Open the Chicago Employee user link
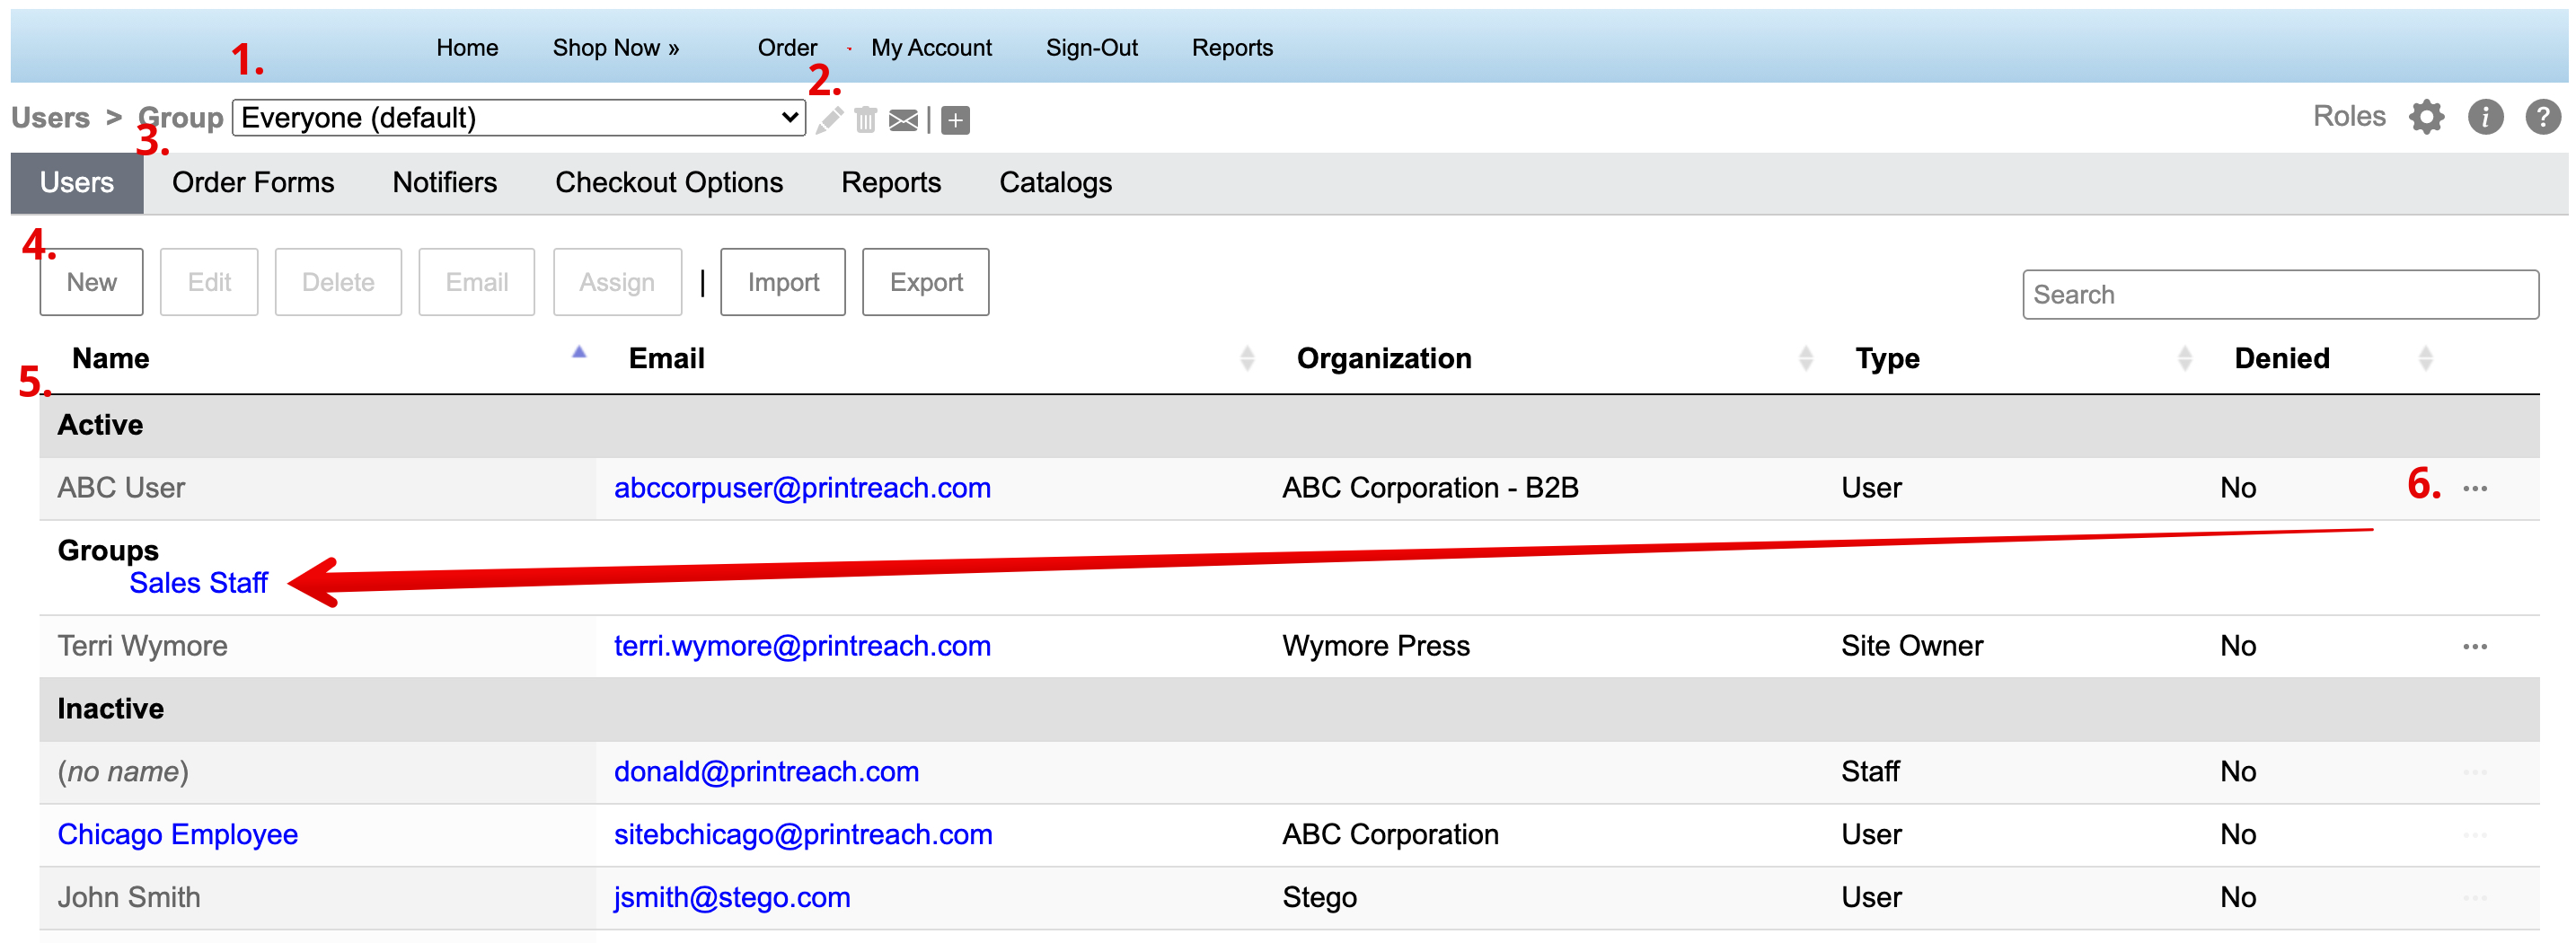 (178, 836)
